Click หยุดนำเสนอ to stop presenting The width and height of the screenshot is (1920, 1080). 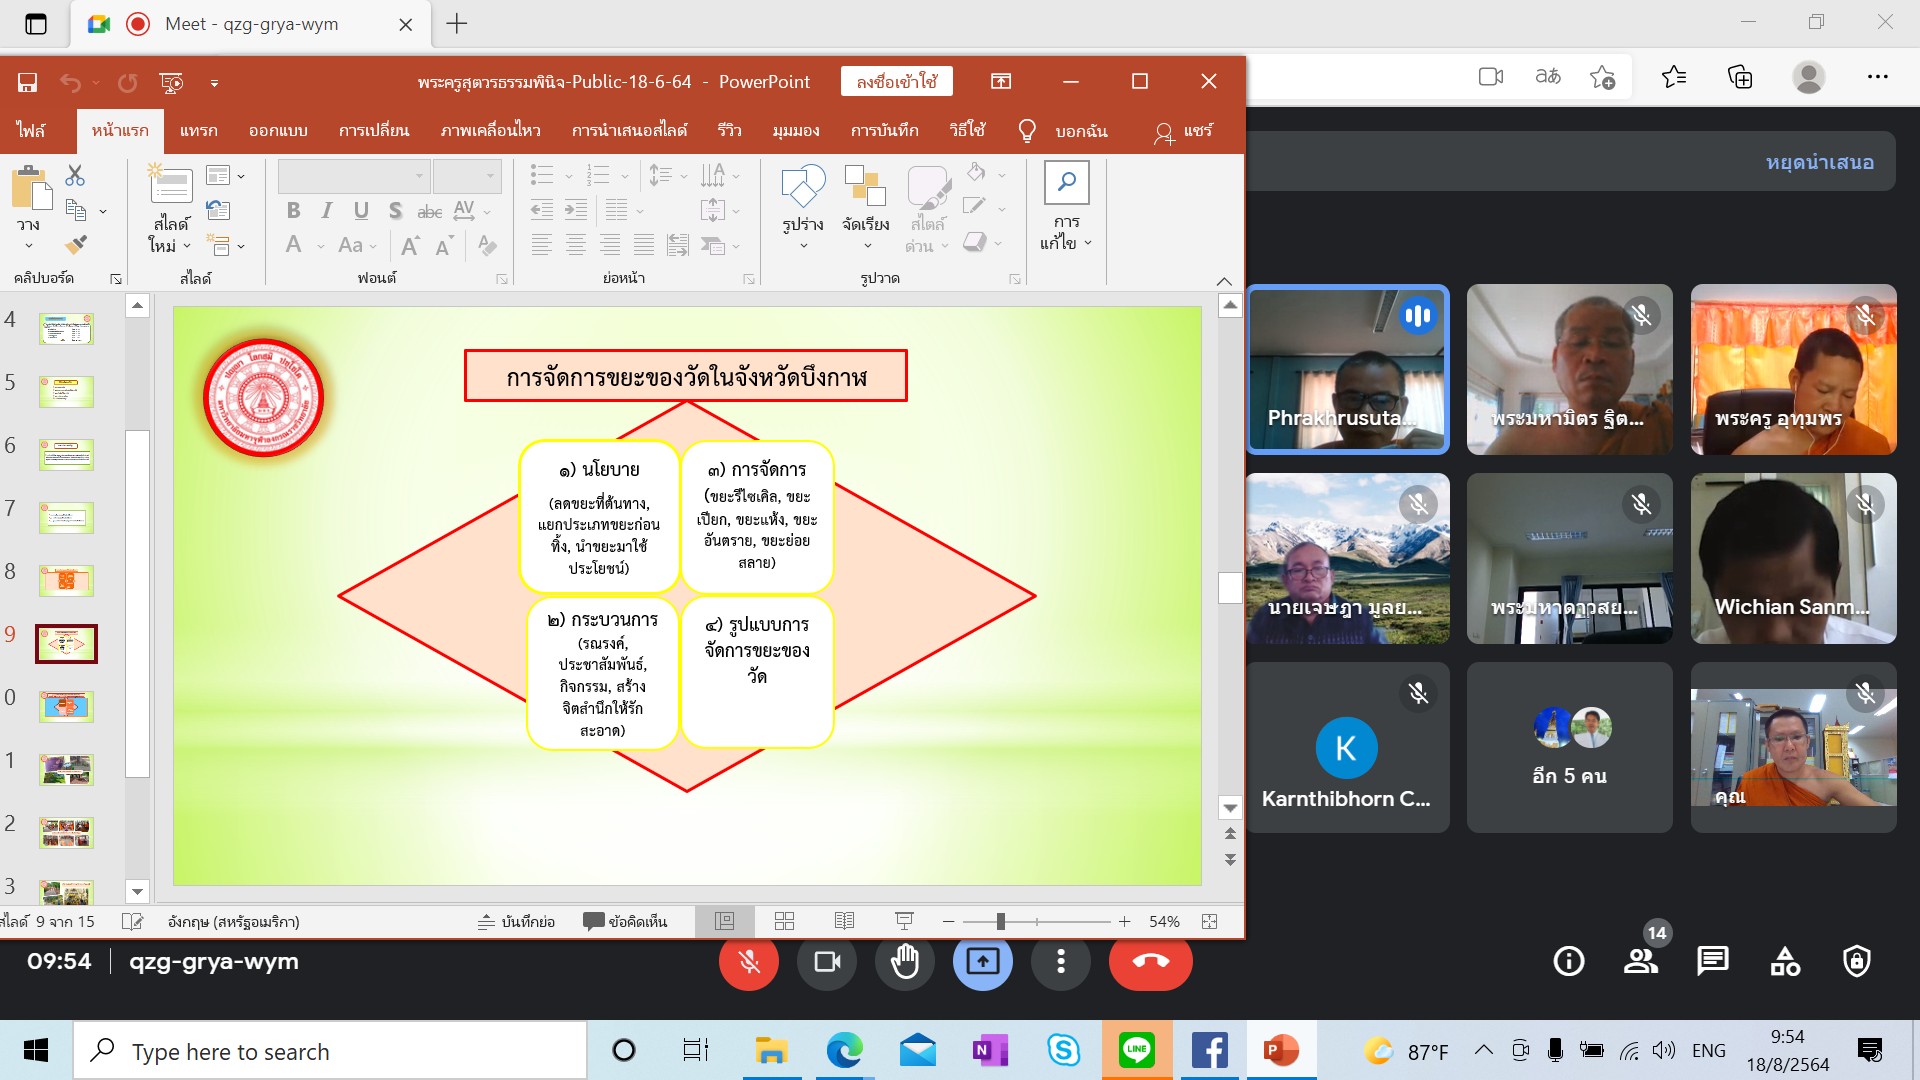(1820, 162)
